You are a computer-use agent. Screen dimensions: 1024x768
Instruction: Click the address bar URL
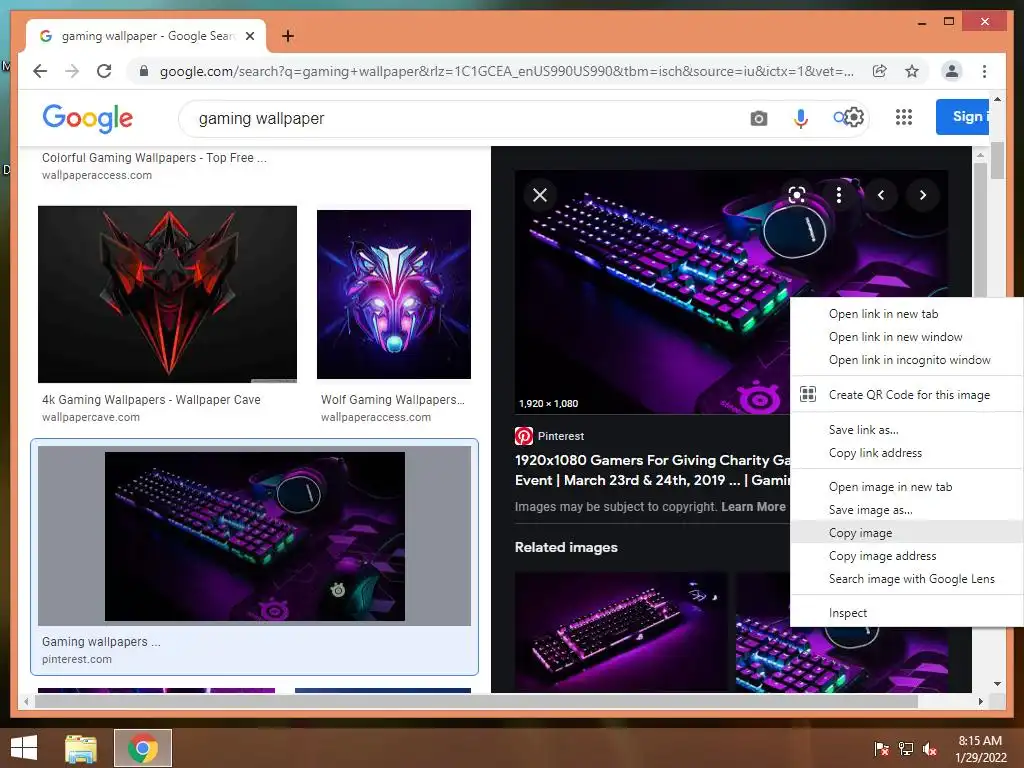click(506, 71)
